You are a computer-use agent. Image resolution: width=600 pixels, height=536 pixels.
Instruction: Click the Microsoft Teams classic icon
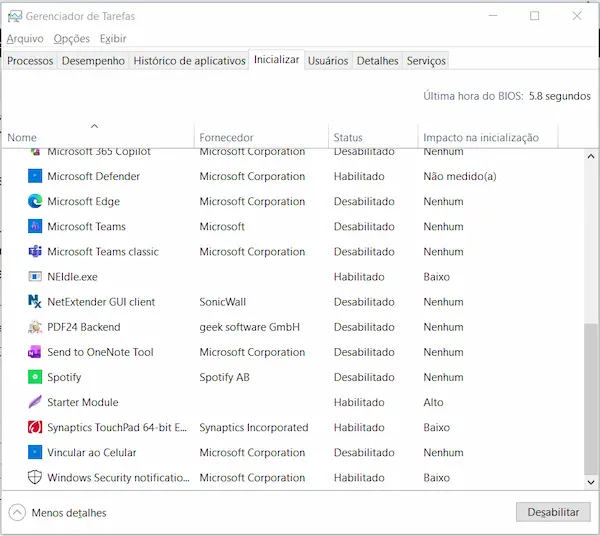[x=35, y=251]
